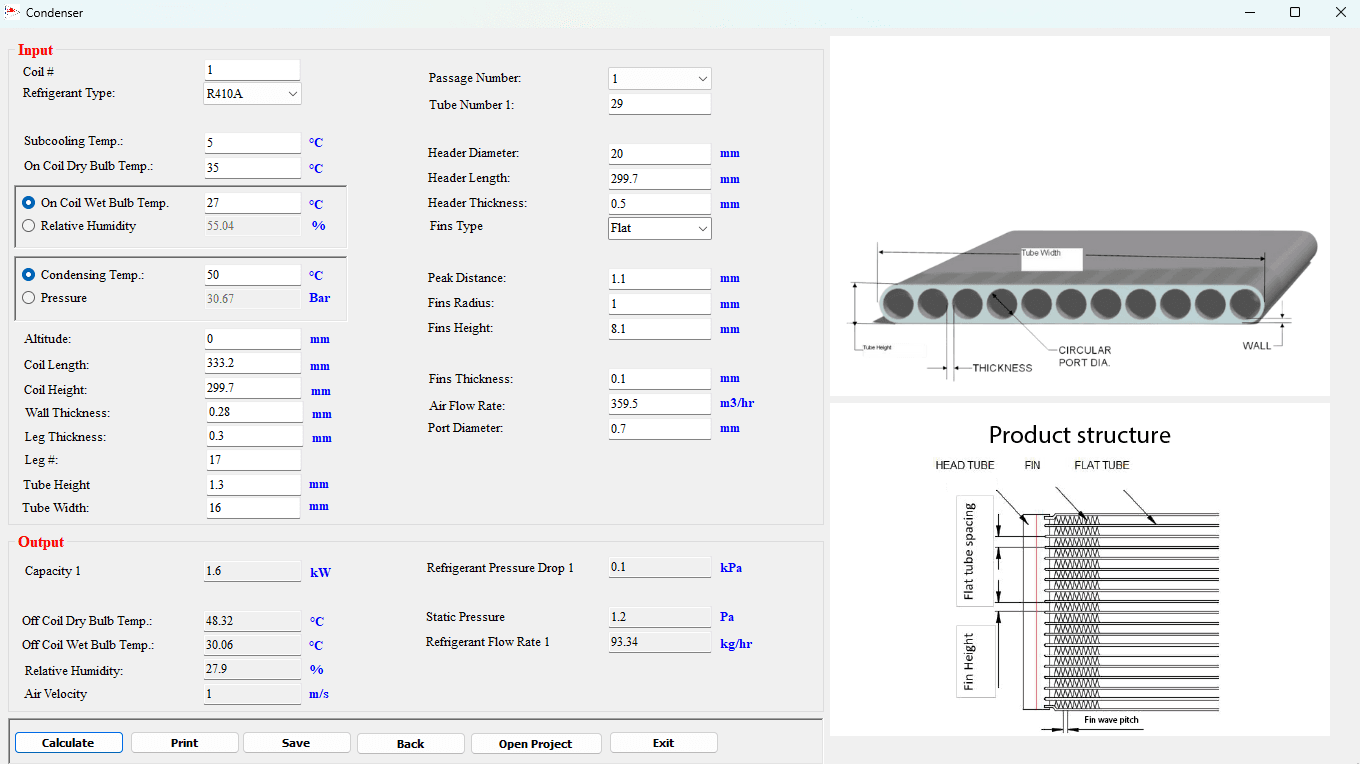This screenshot has width=1360, height=764.
Task: Click Fins Radius input field
Action: pyautogui.click(x=659, y=304)
